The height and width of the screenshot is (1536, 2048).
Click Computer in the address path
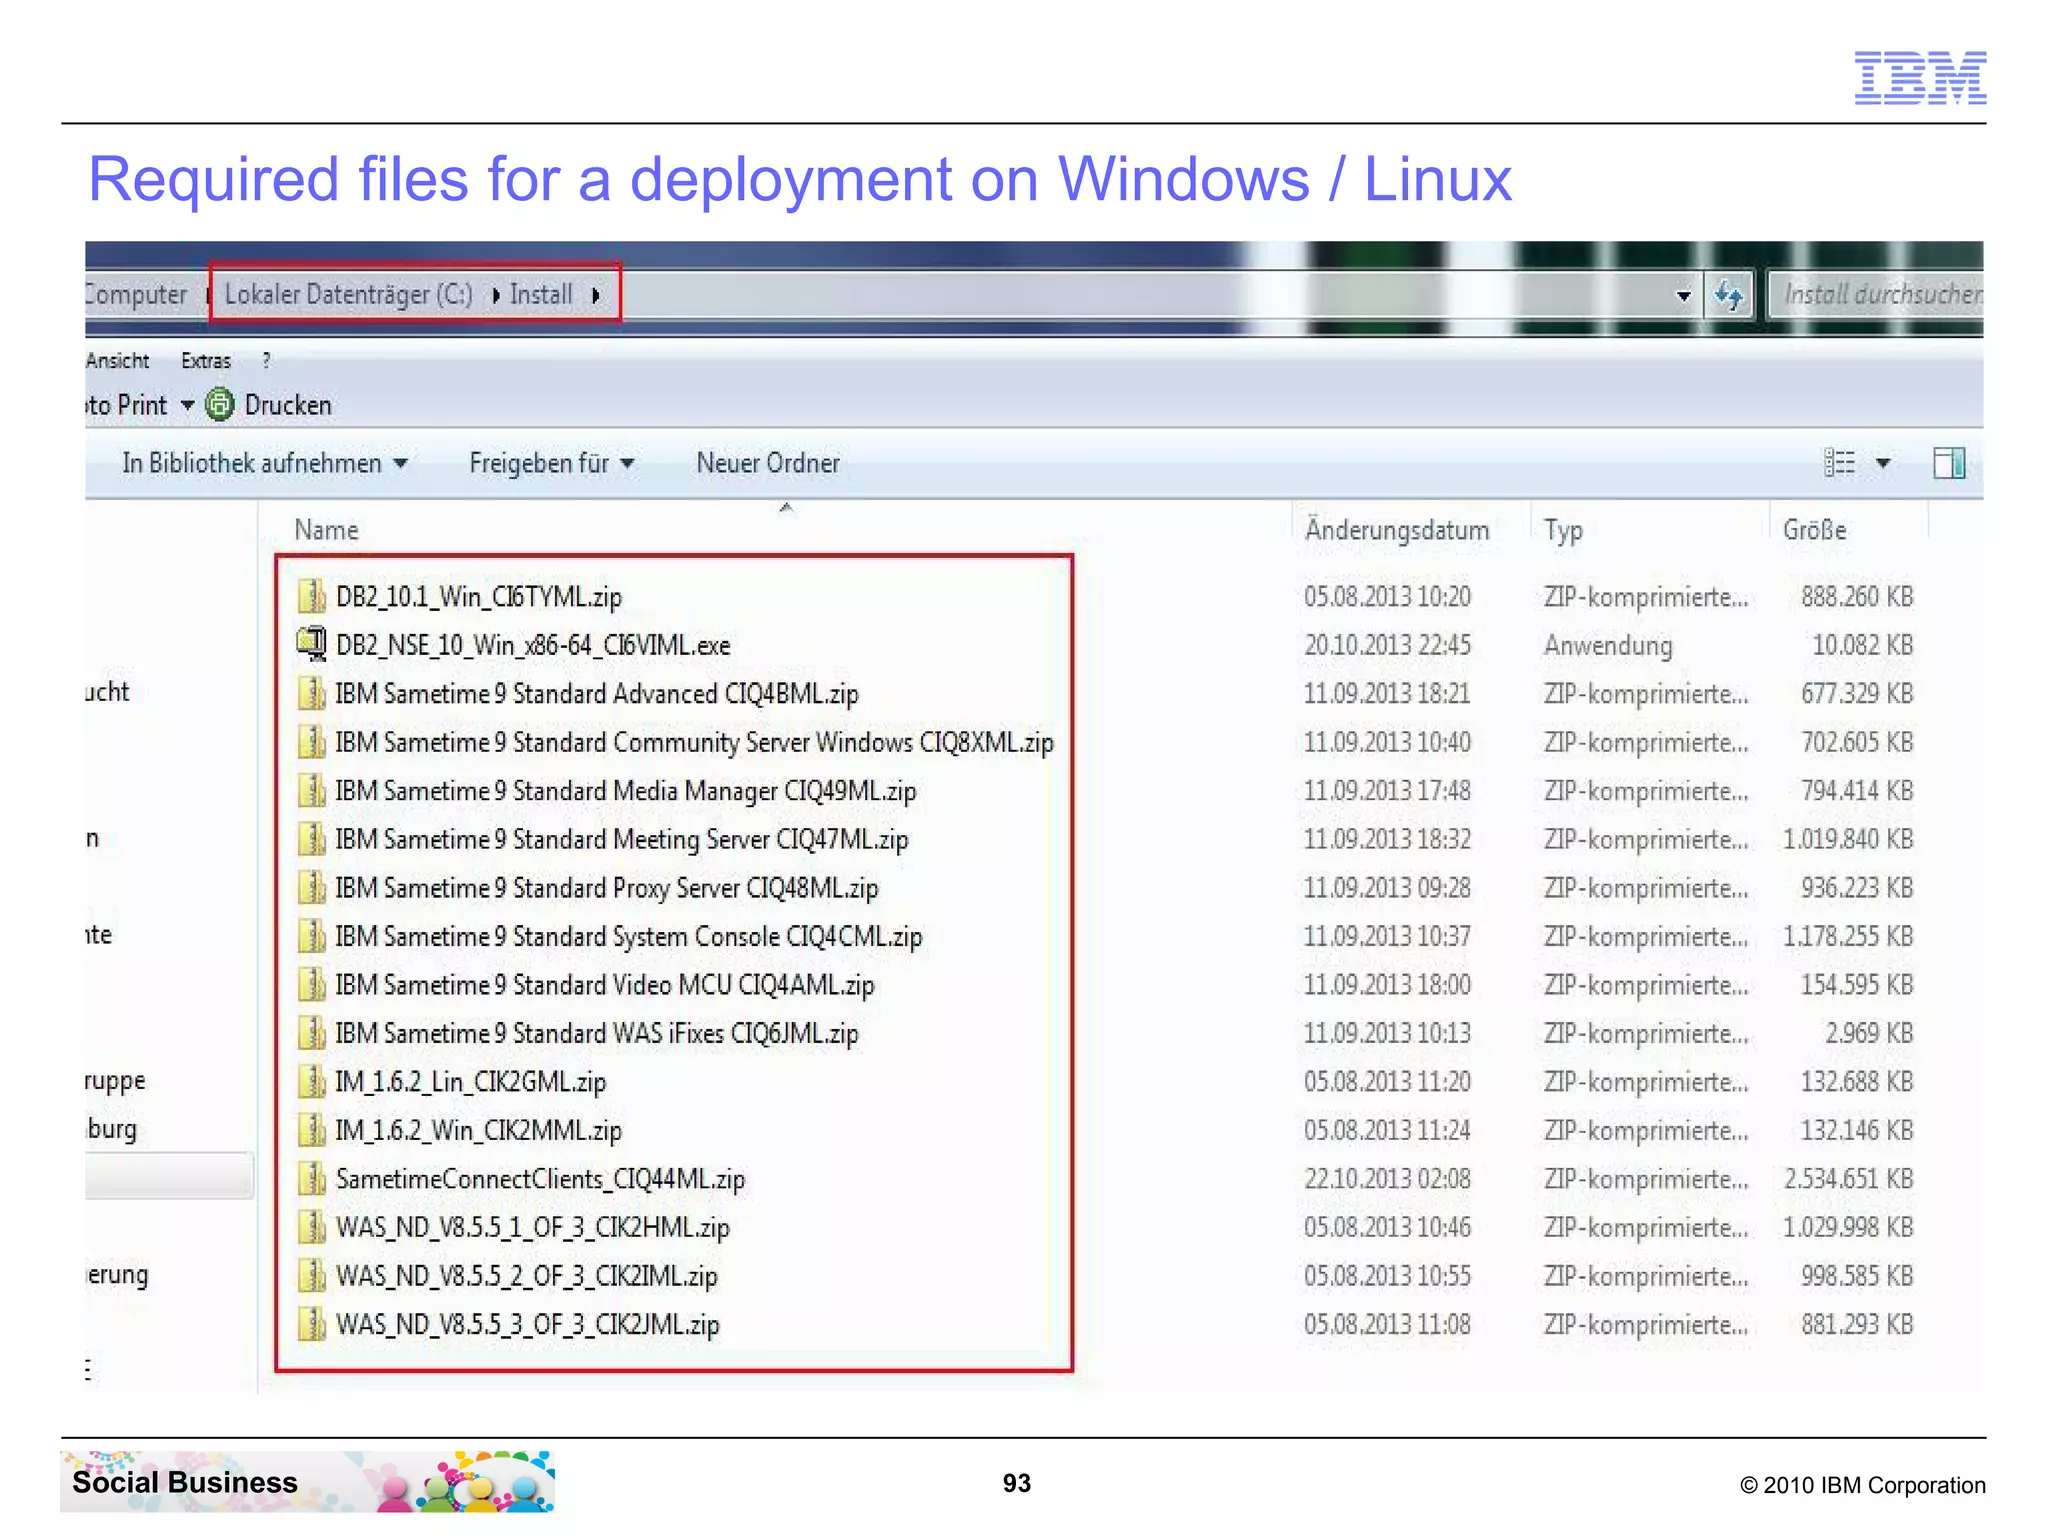coord(136,295)
